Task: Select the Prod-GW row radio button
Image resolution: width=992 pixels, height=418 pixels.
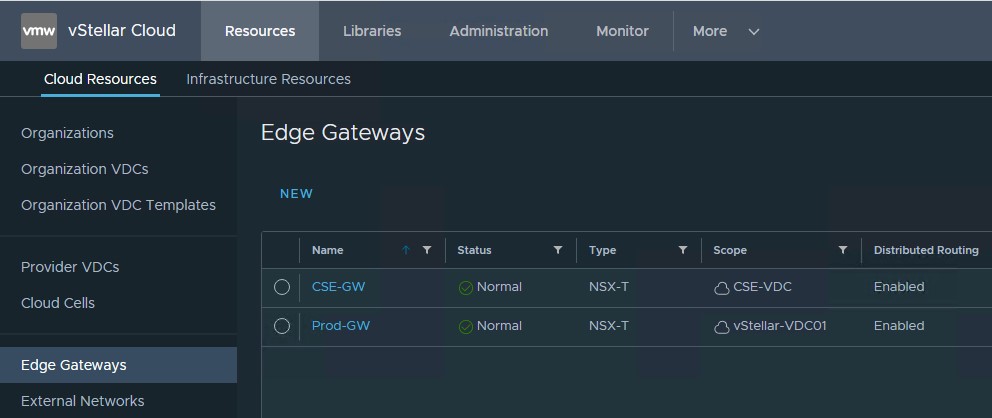Action: (282, 326)
